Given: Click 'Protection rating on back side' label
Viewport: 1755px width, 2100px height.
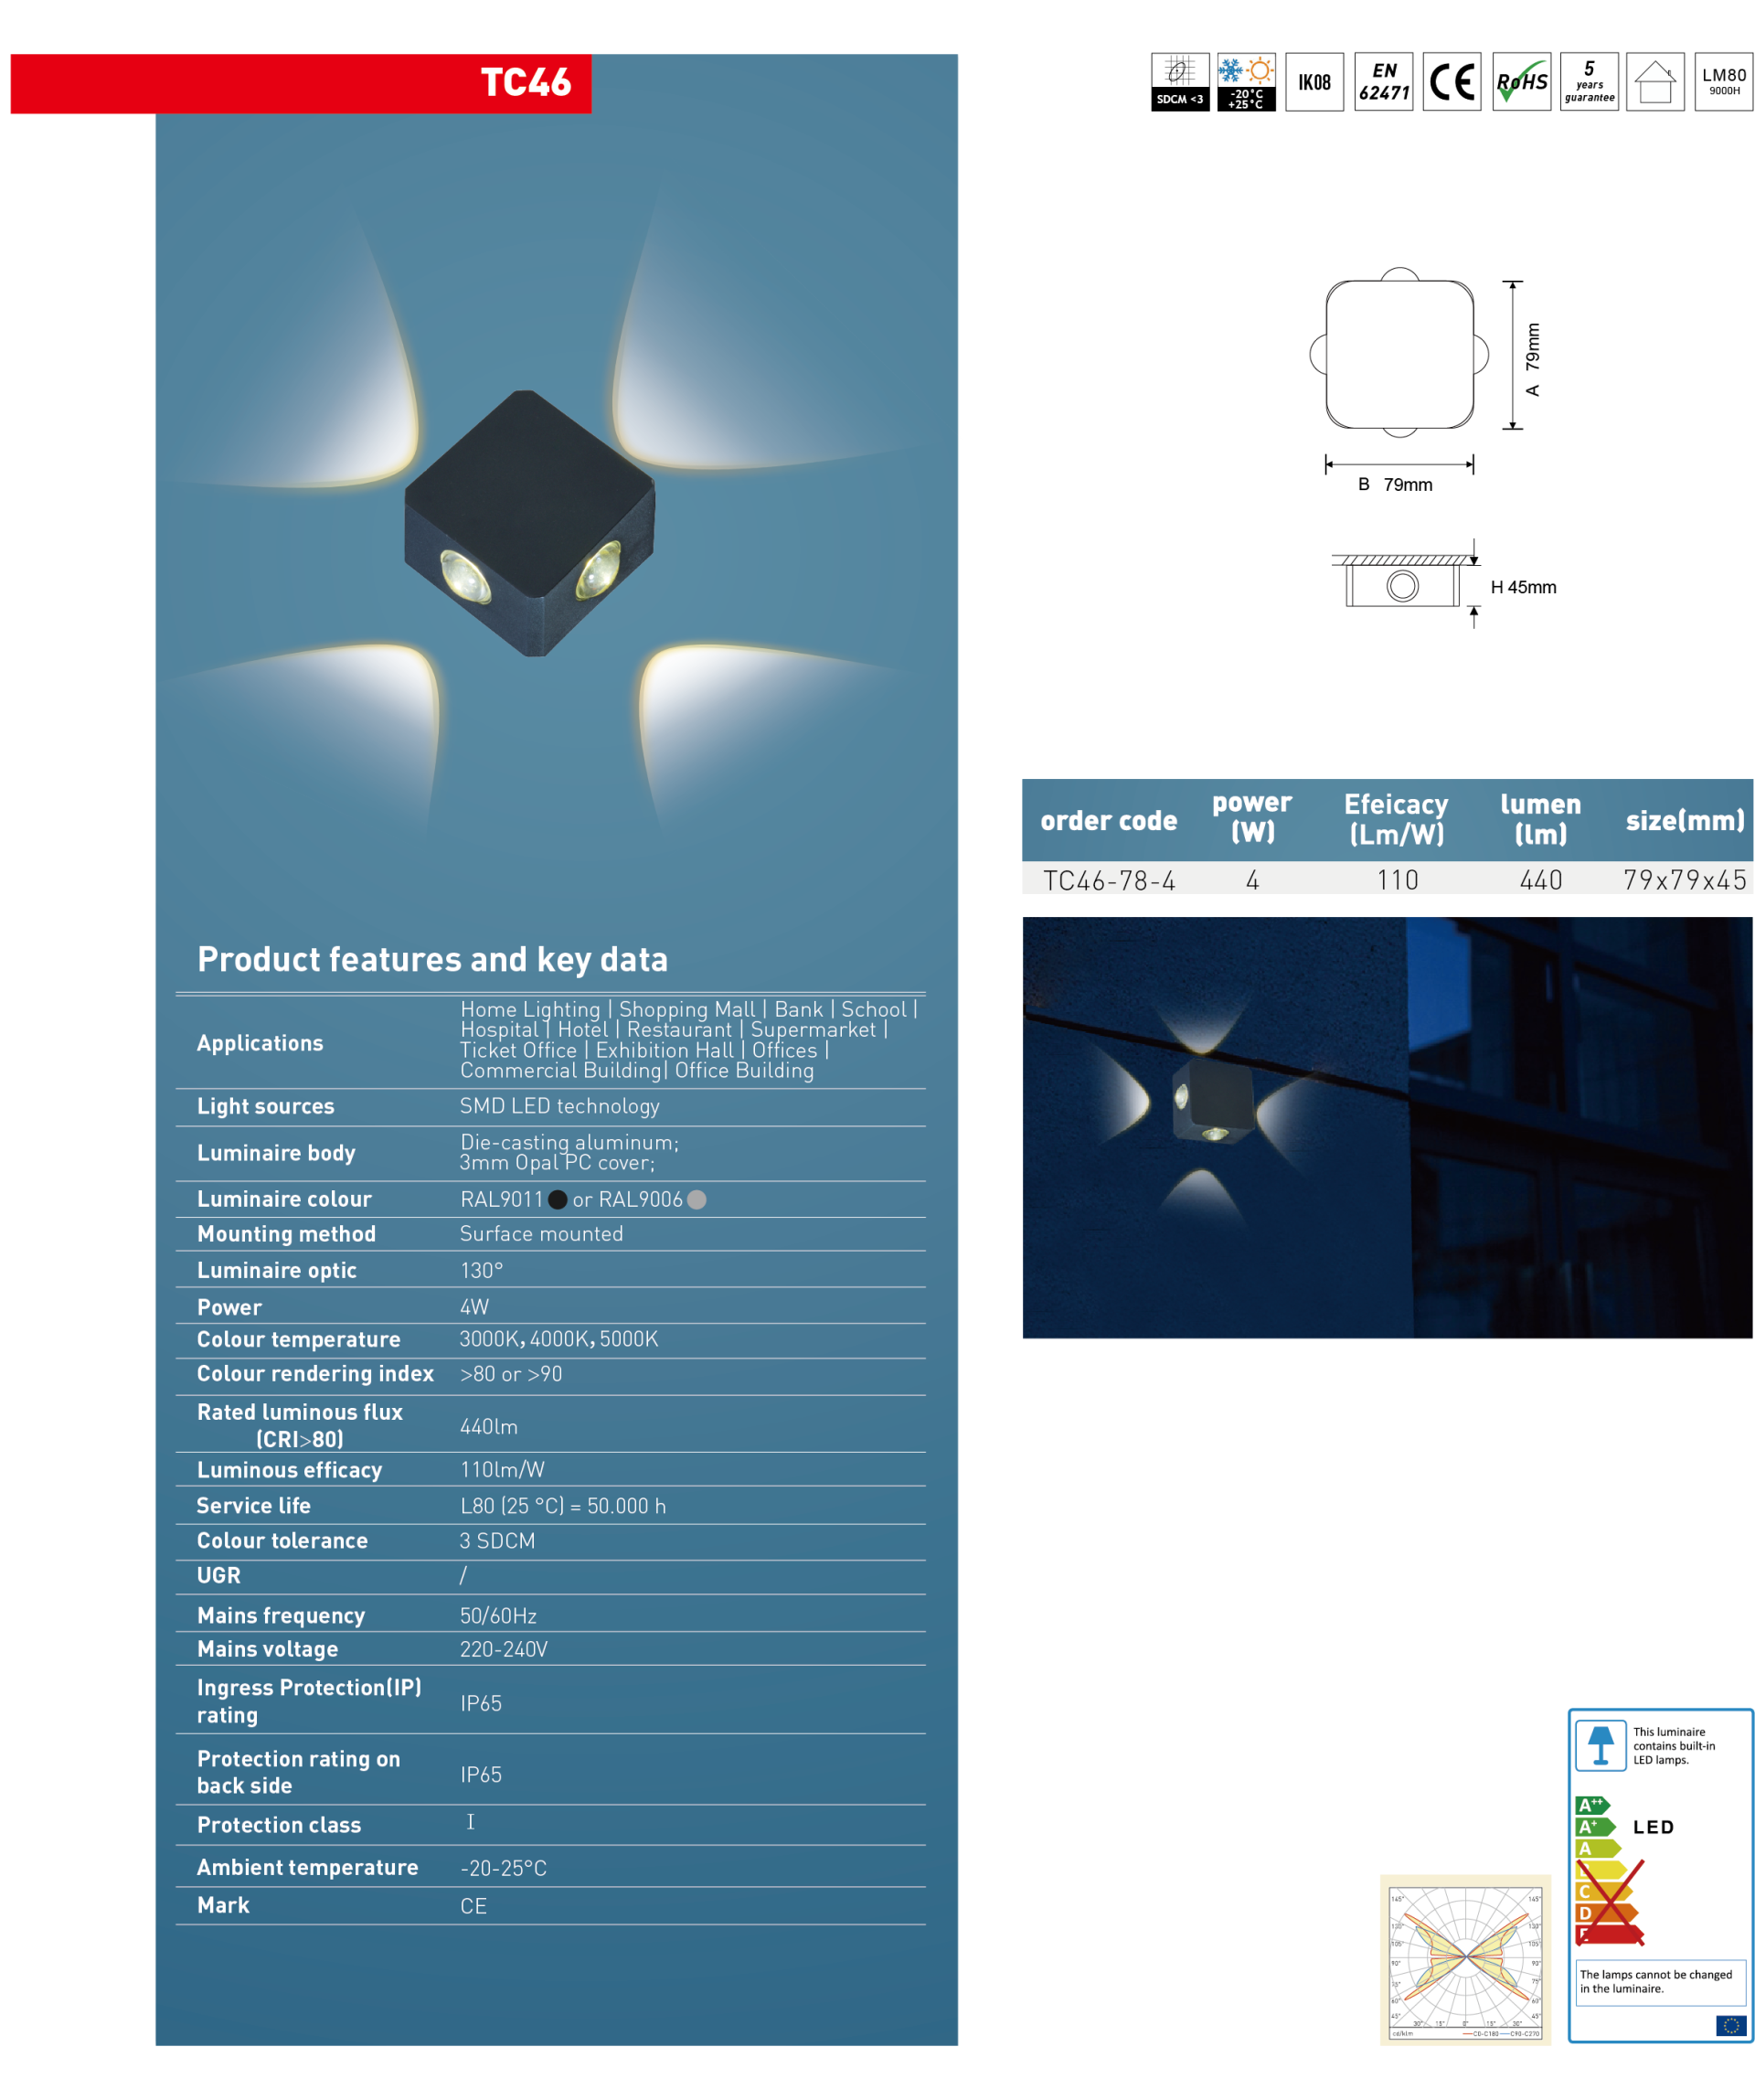Looking at the screenshot, I should click(298, 1772).
